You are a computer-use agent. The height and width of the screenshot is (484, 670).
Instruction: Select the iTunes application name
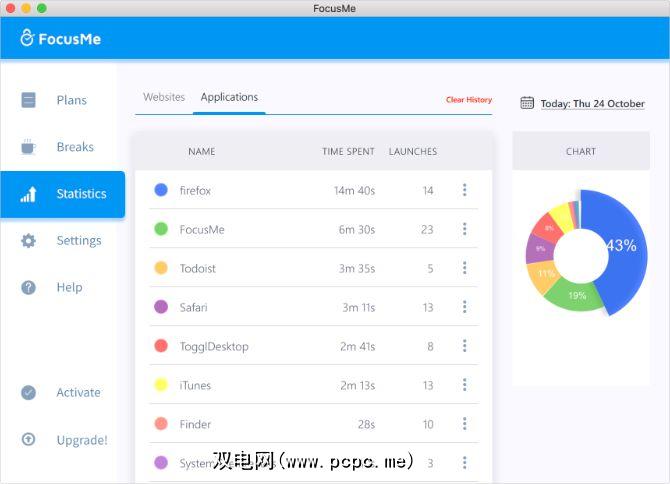coord(195,385)
